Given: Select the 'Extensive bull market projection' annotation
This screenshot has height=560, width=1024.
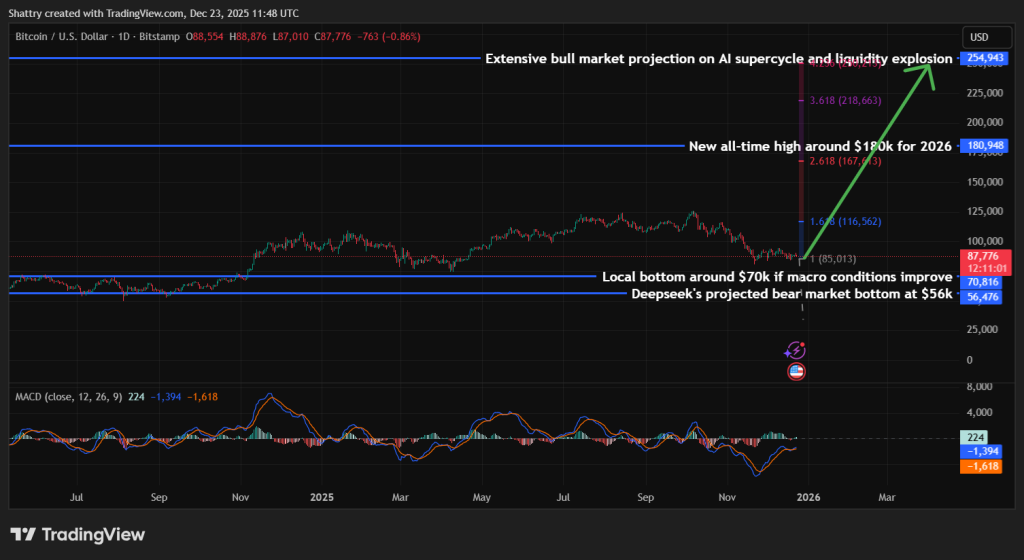Looking at the screenshot, I should (718, 59).
